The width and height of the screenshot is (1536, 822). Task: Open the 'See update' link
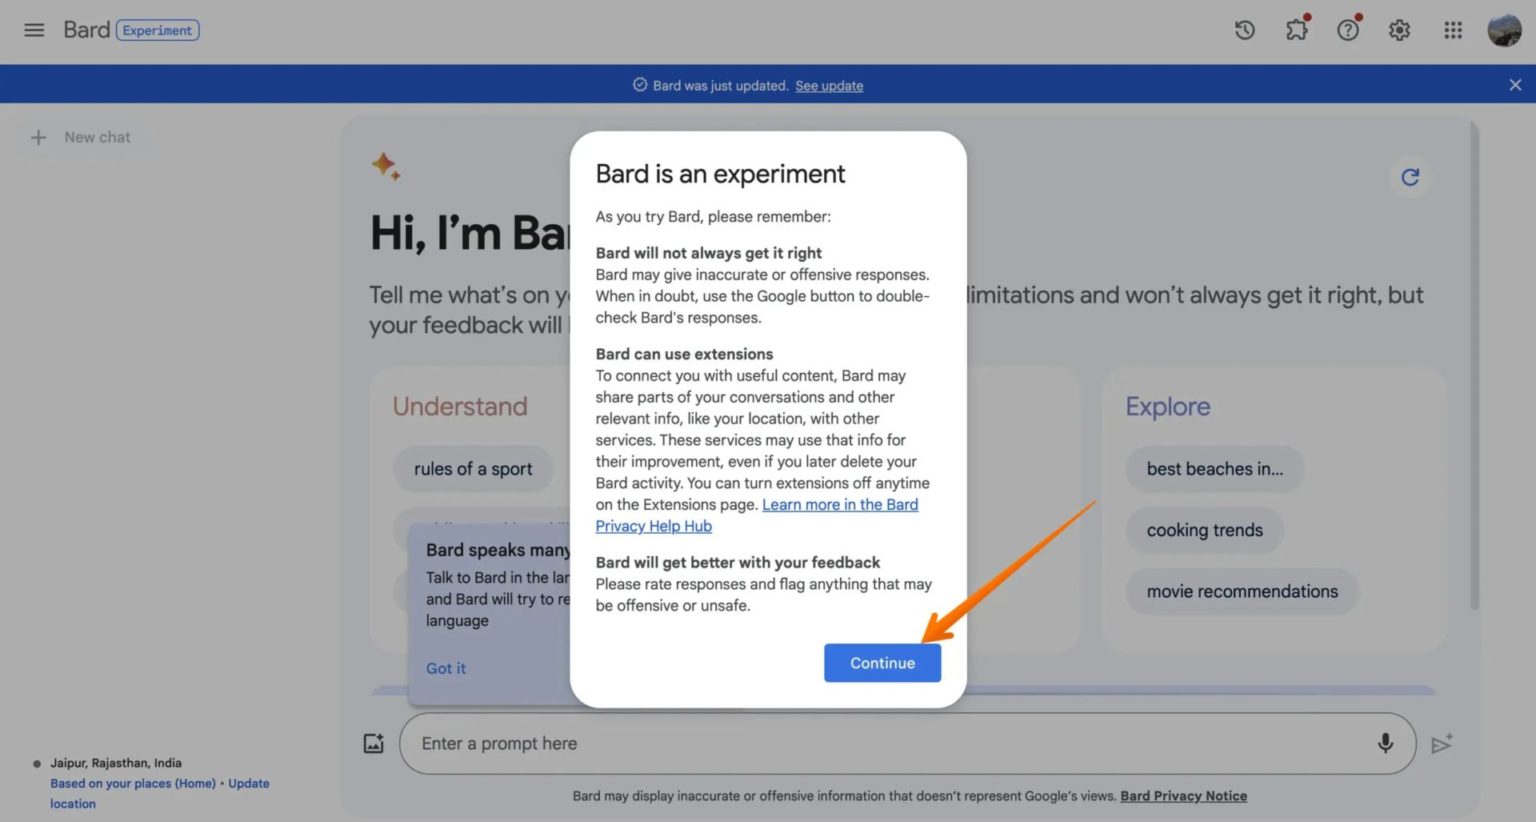[829, 85]
